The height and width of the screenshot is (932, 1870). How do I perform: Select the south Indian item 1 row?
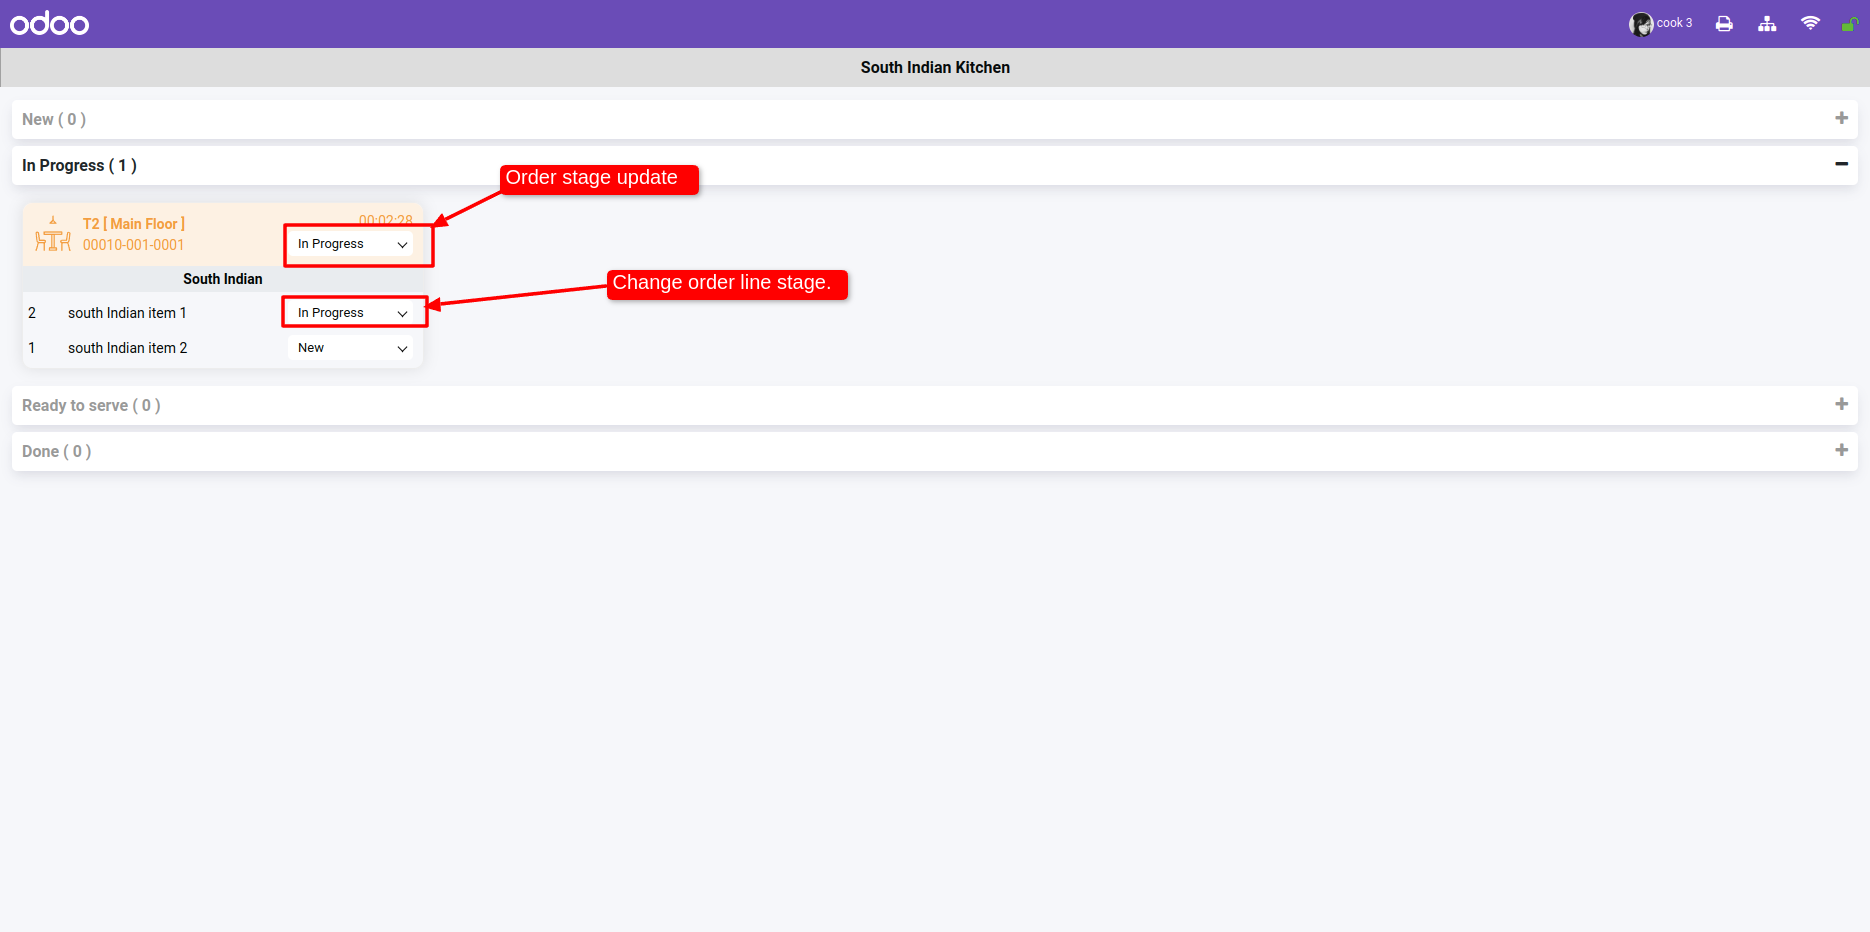223,313
